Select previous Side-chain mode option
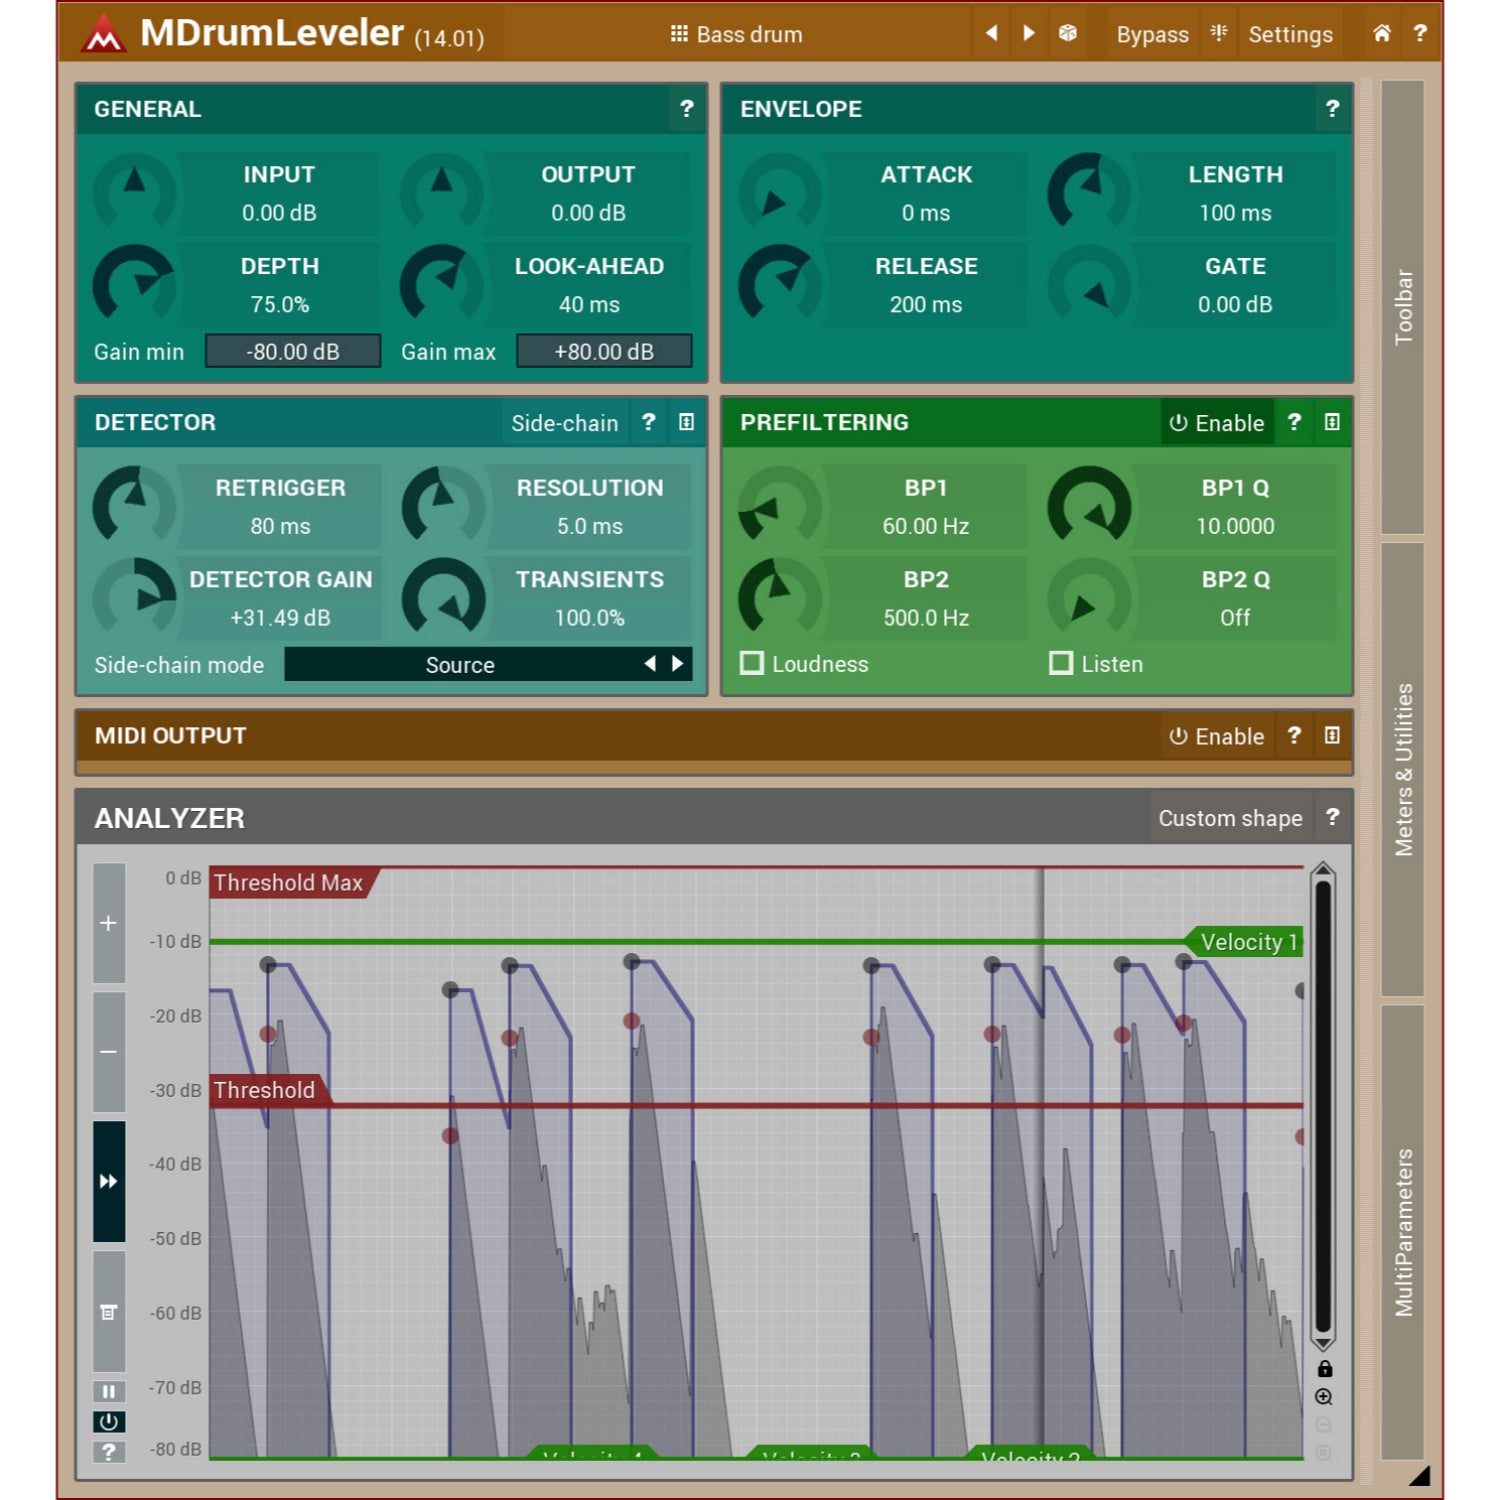1500x1500 pixels. click(x=650, y=663)
